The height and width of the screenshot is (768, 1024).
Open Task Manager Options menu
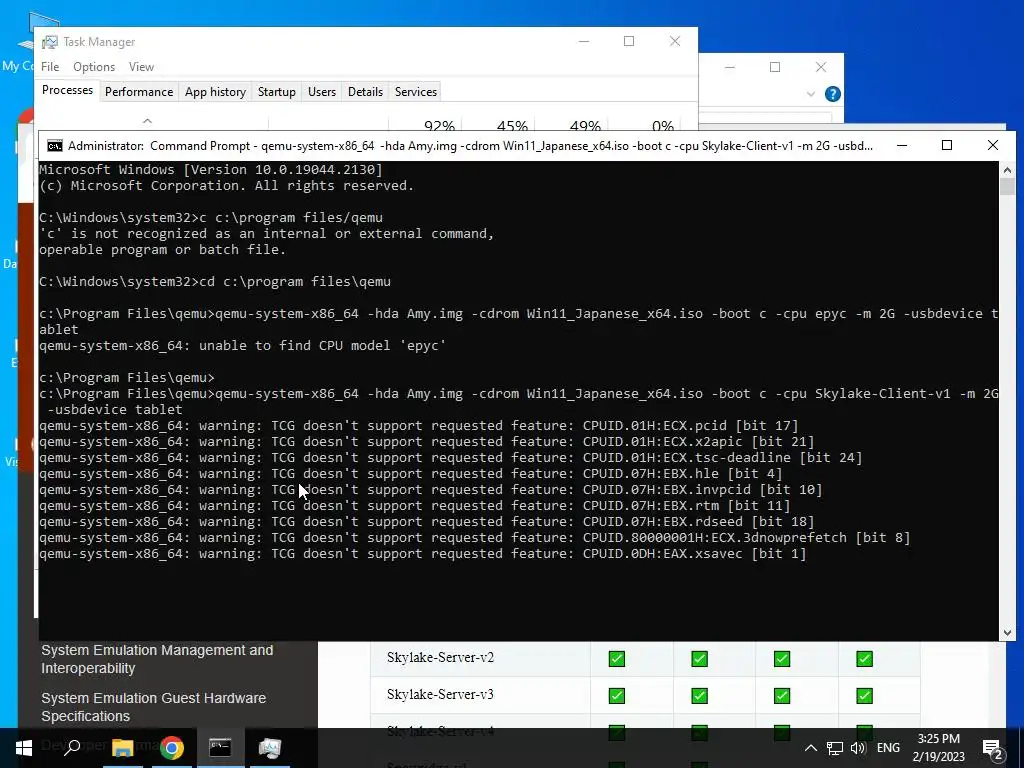click(94, 67)
